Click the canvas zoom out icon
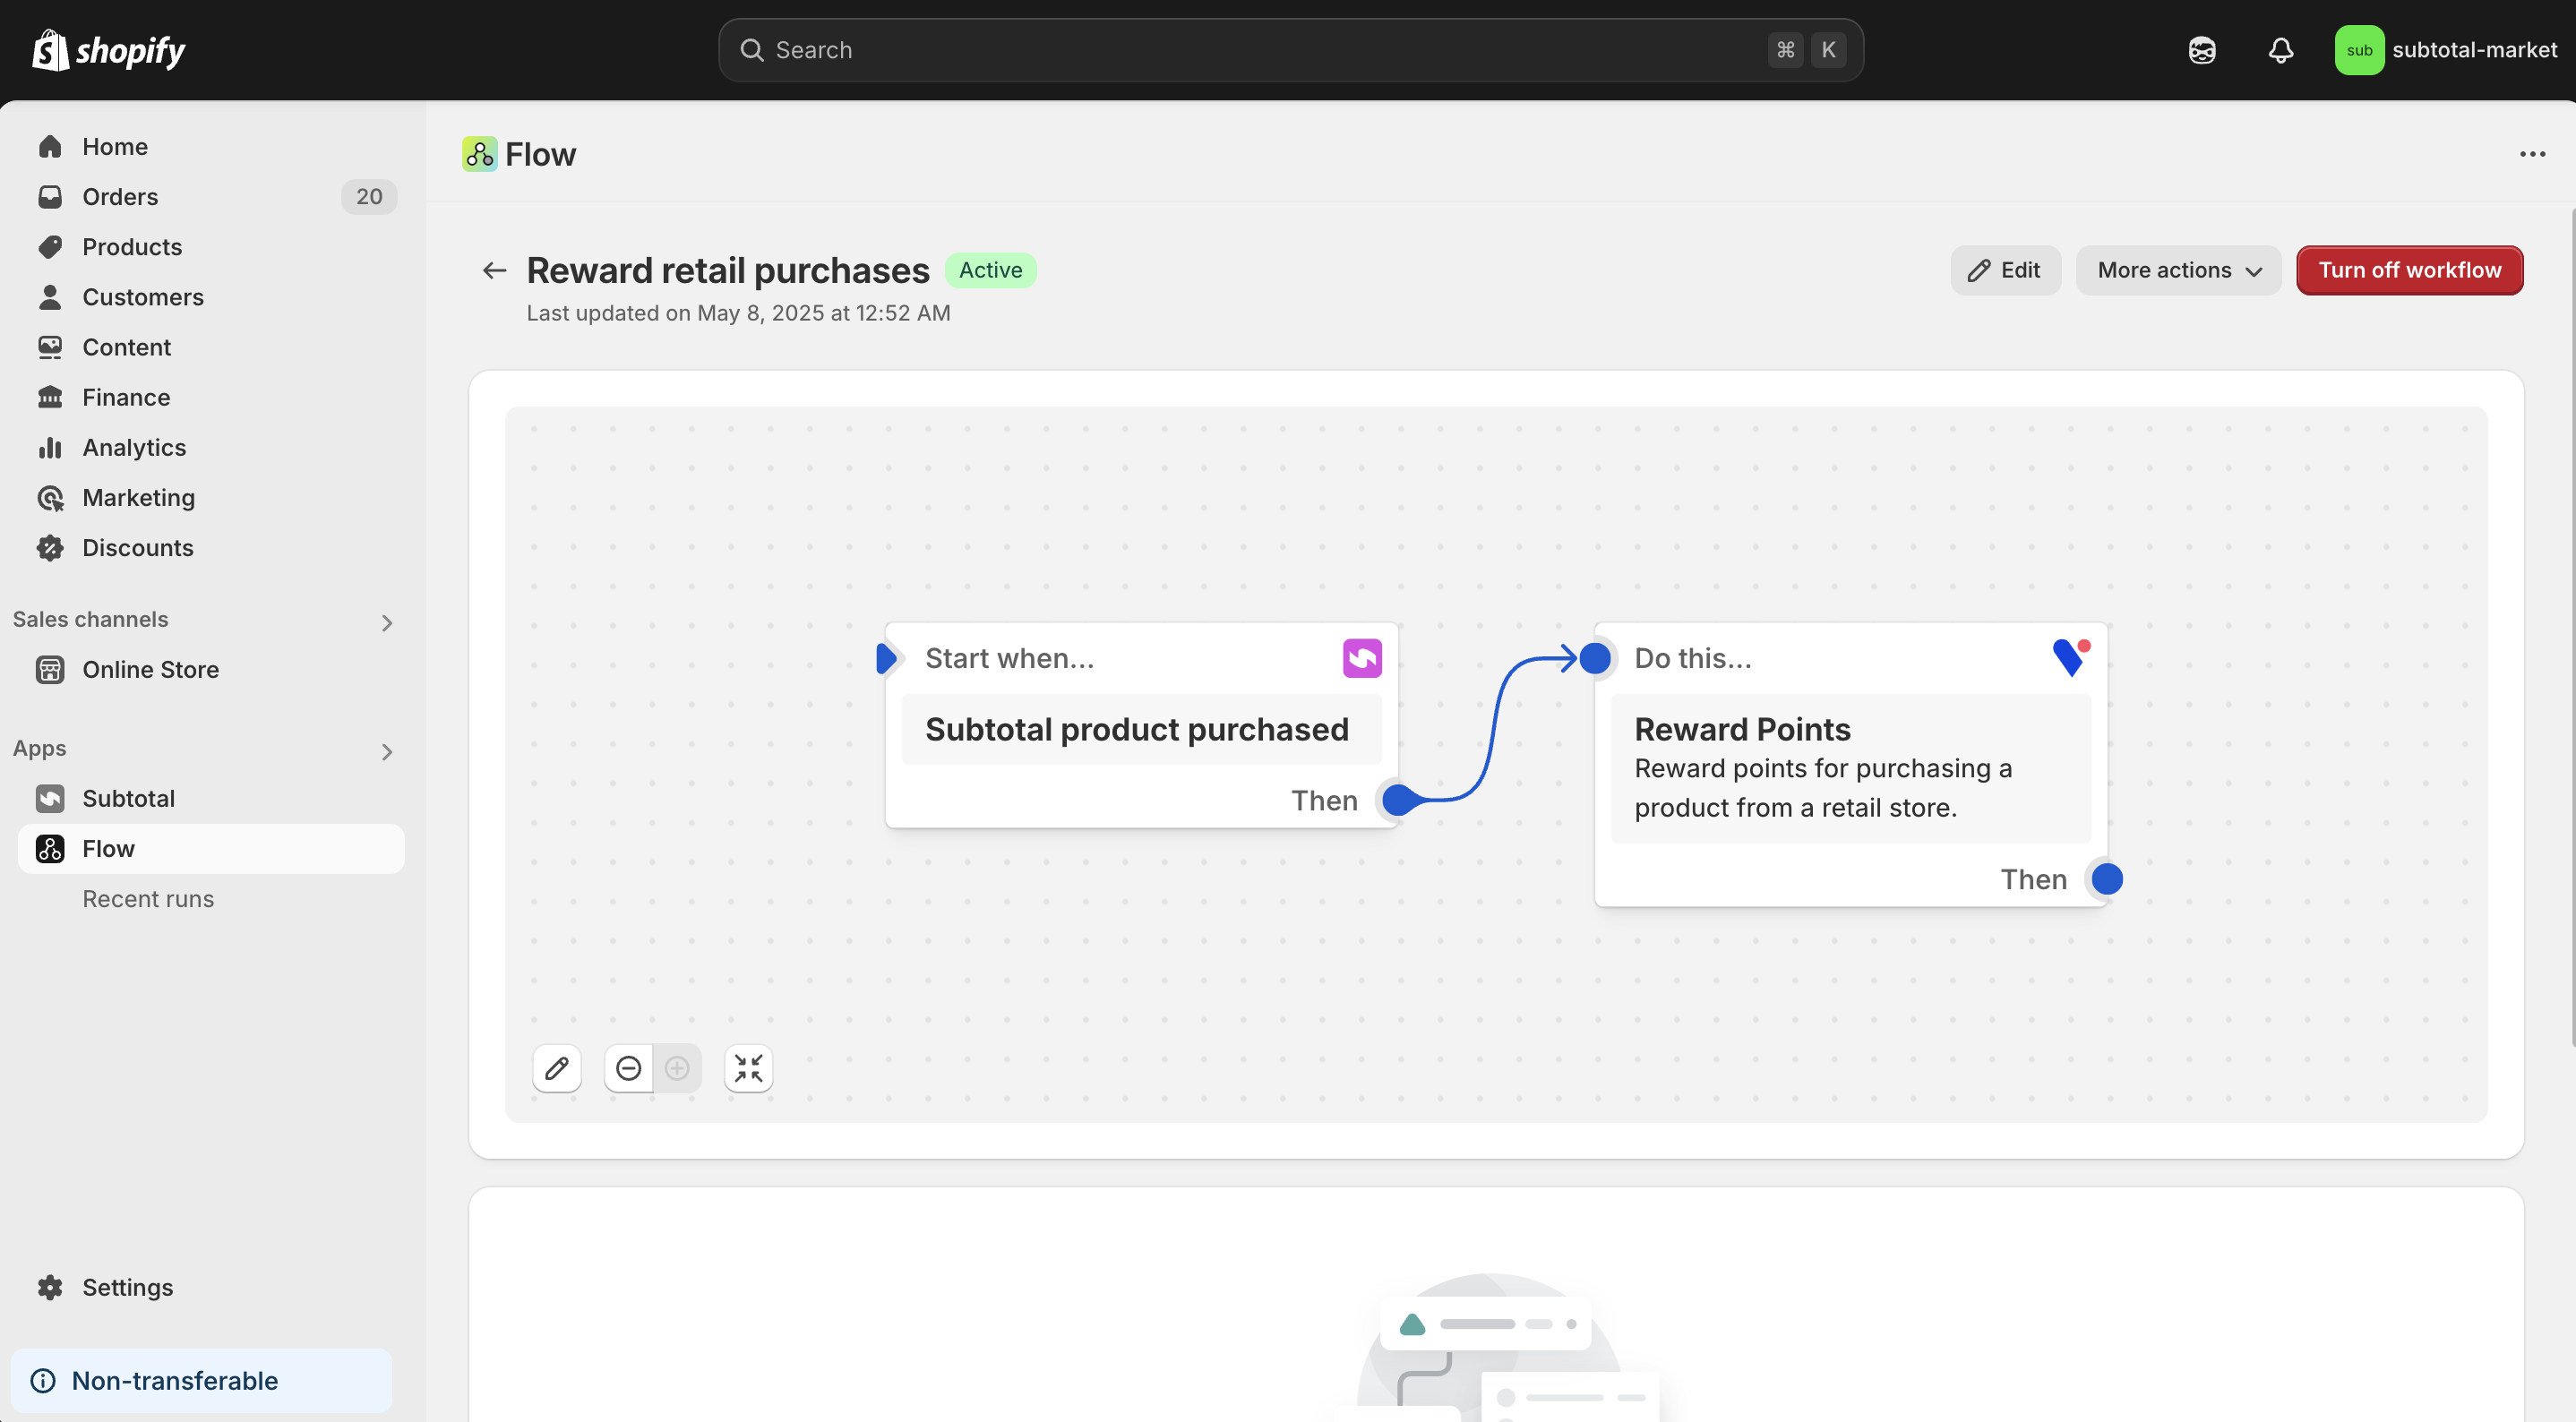The height and width of the screenshot is (1422, 2576). tap(628, 1068)
